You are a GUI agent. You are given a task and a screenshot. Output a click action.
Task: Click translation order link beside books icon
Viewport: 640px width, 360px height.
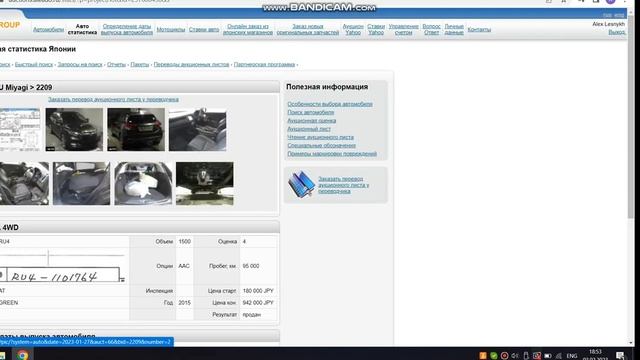(344, 185)
